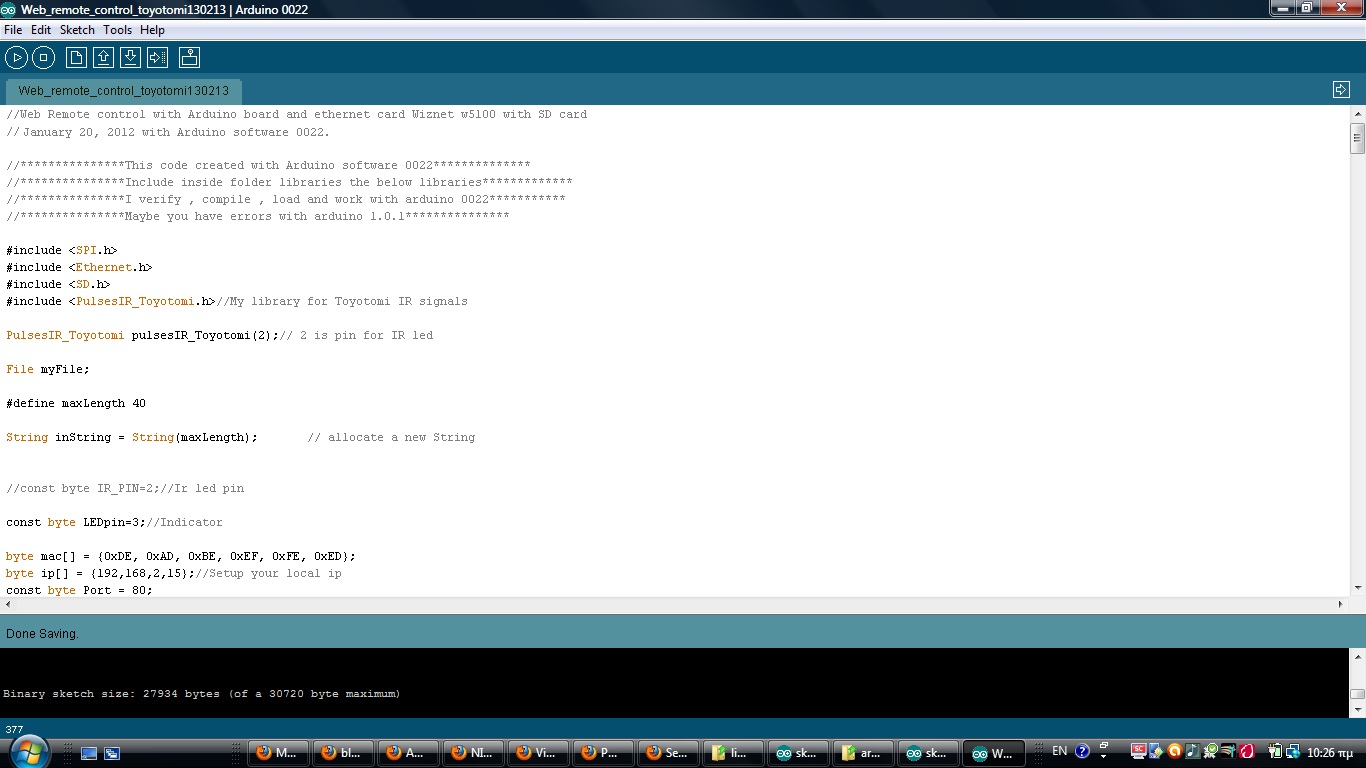Click the Windows Start orb
Viewport: 1366px width, 768px height.
coord(28,751)
